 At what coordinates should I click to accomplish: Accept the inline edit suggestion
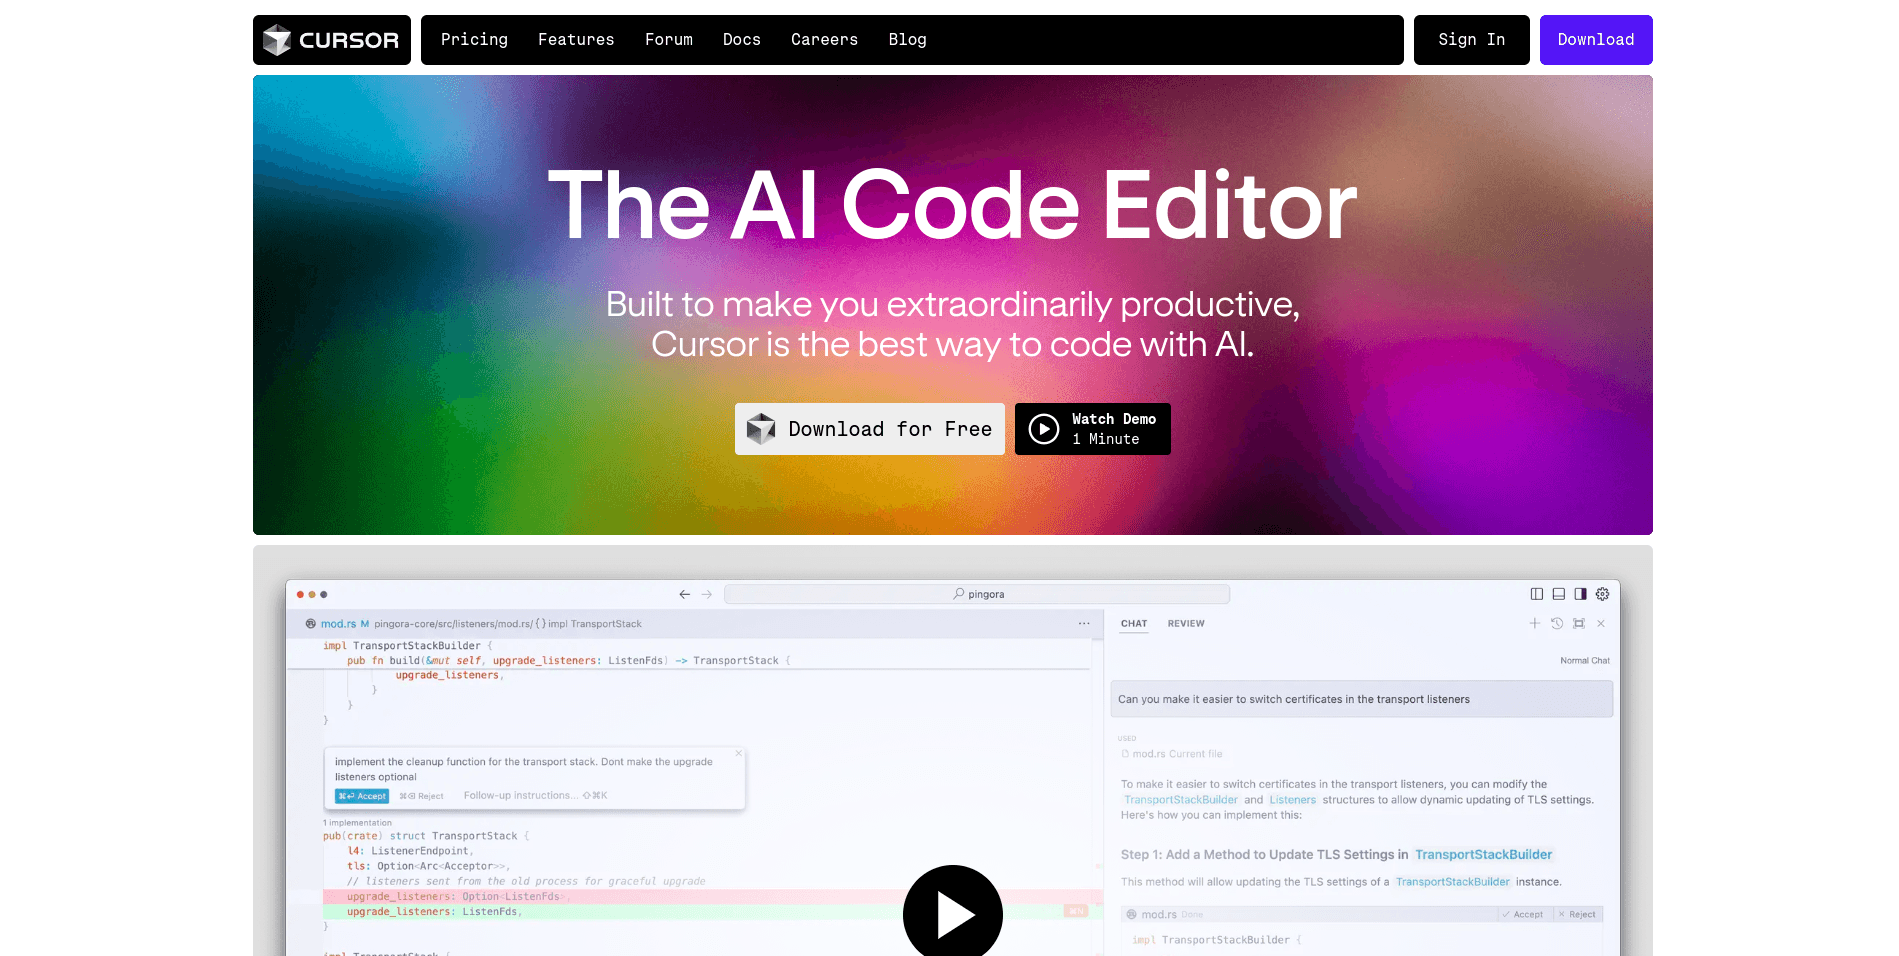(x=362, y=796)
